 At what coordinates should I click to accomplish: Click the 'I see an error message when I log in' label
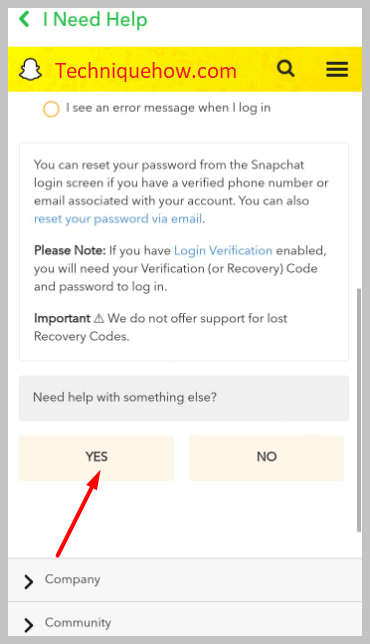[x=168, y=108]
